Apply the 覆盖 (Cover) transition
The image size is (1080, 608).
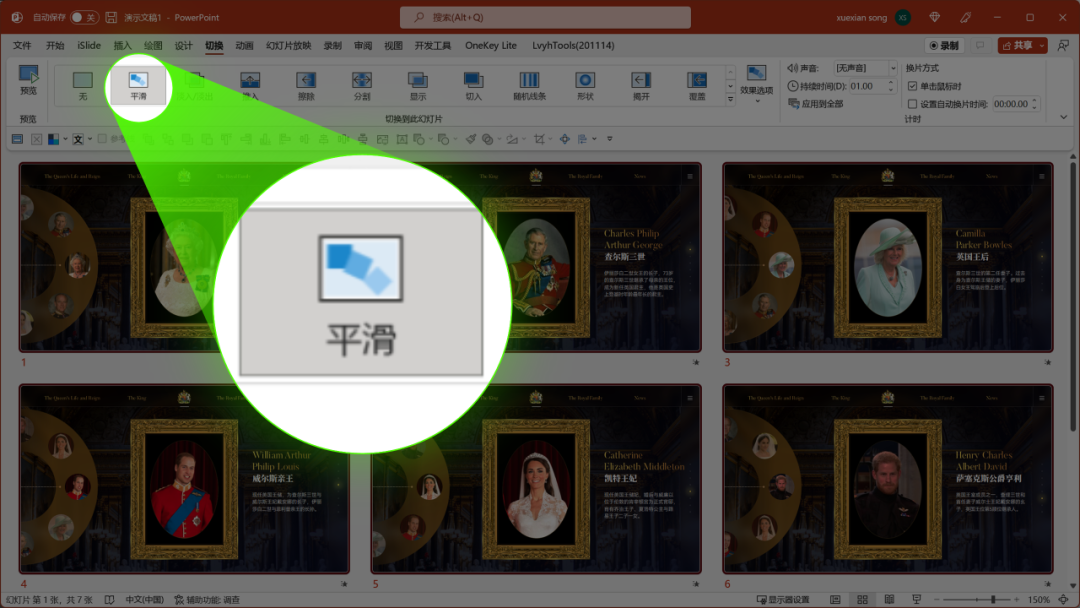click(696, 85)
